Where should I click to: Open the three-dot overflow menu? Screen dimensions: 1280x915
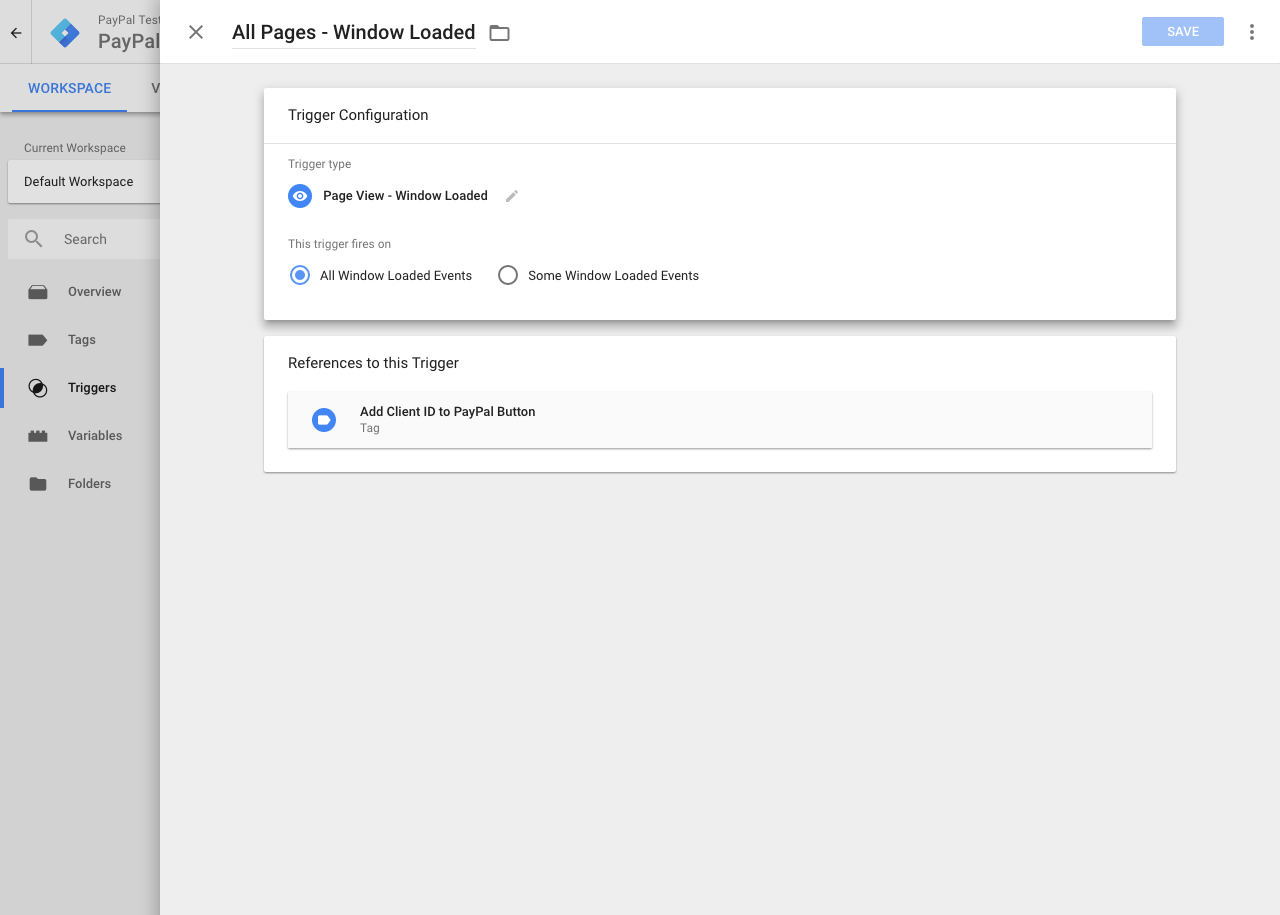[x=1252, y=31]
